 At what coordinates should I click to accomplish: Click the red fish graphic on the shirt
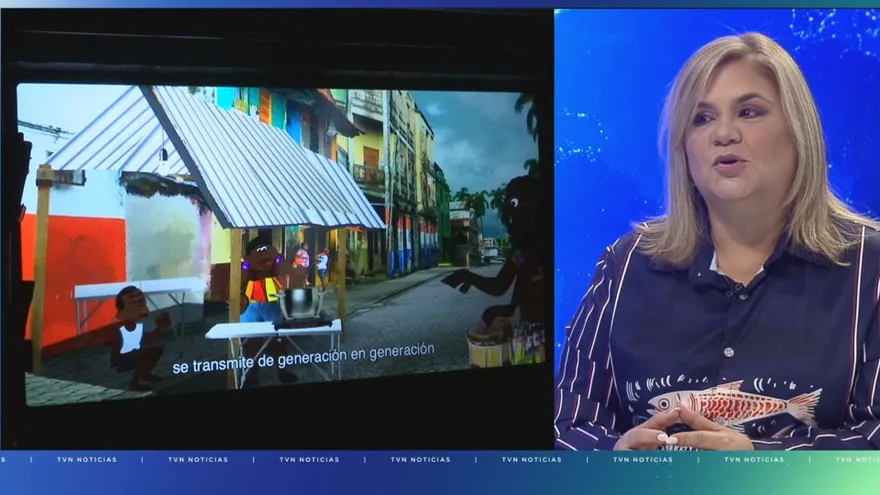734,404
